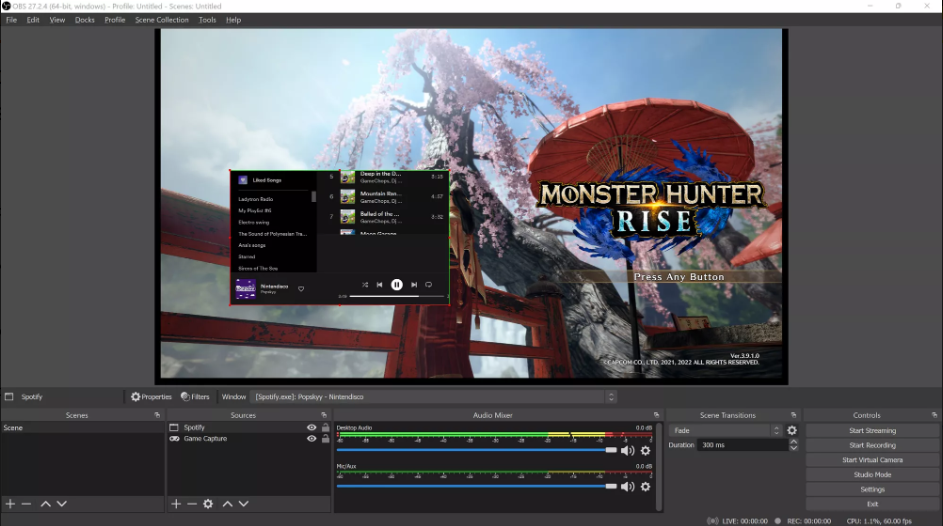Click Liked Songs in Spotify preview

(260, 180)
